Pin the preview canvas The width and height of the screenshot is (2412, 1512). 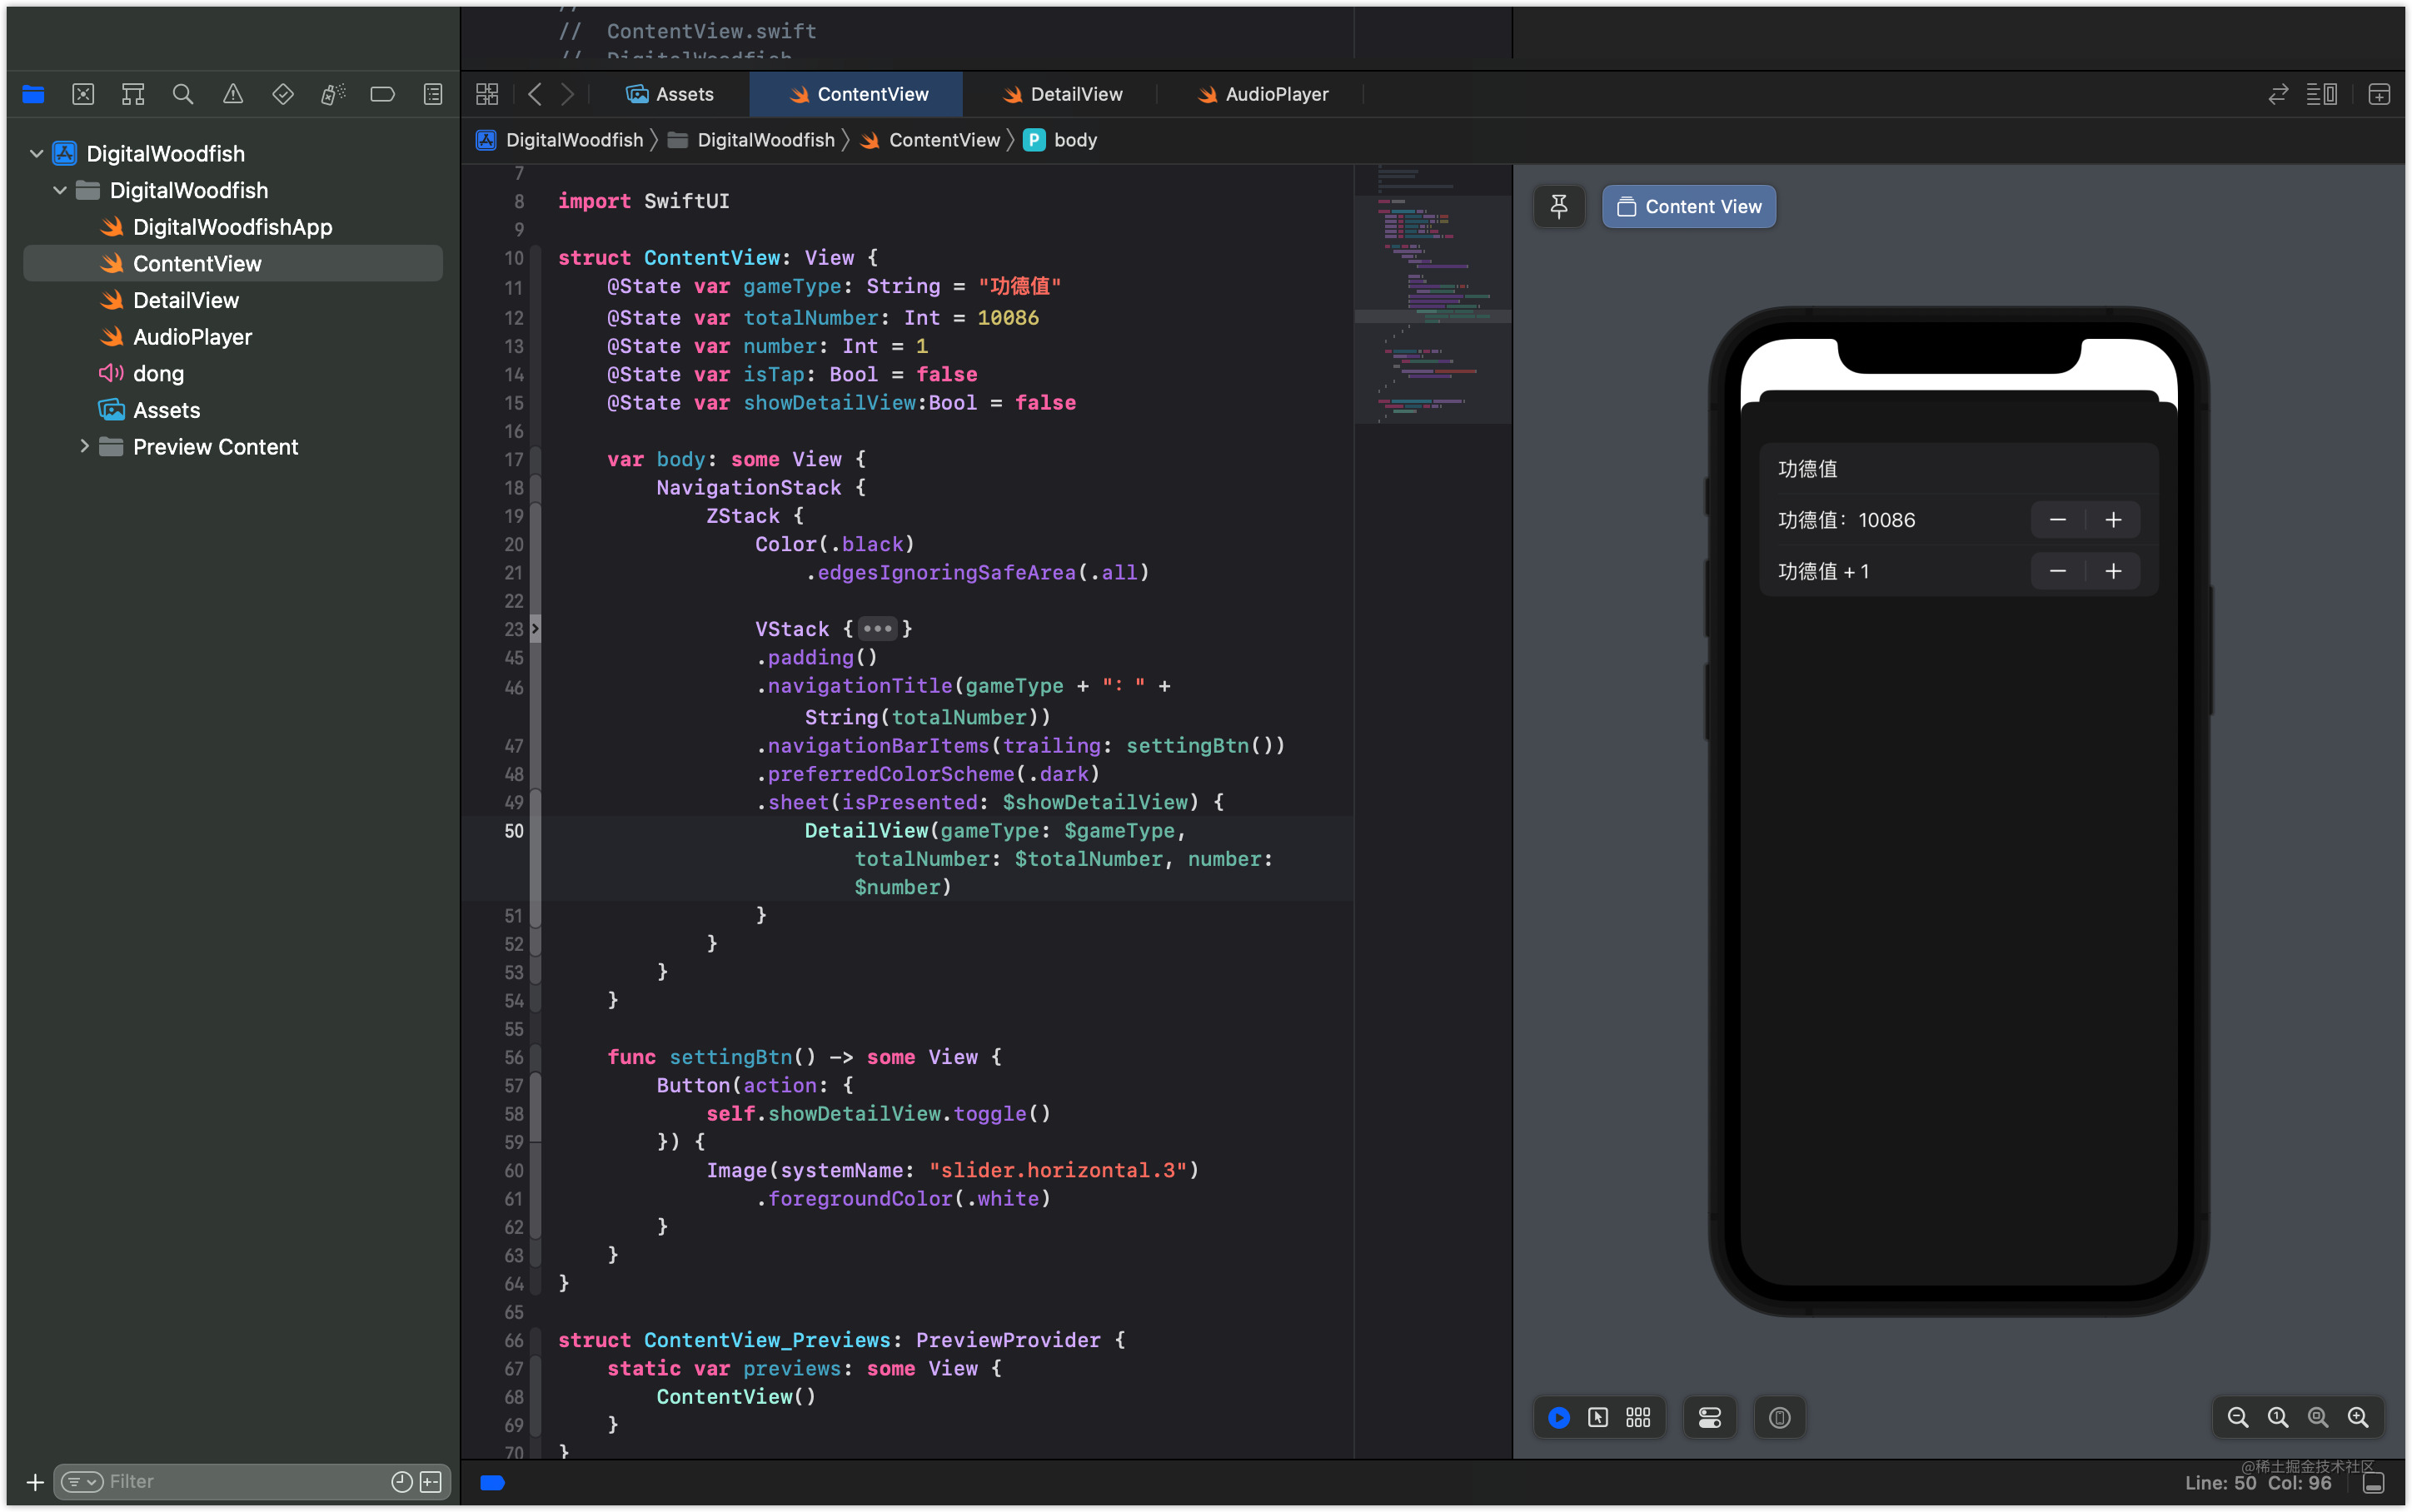coord(1558,206)
